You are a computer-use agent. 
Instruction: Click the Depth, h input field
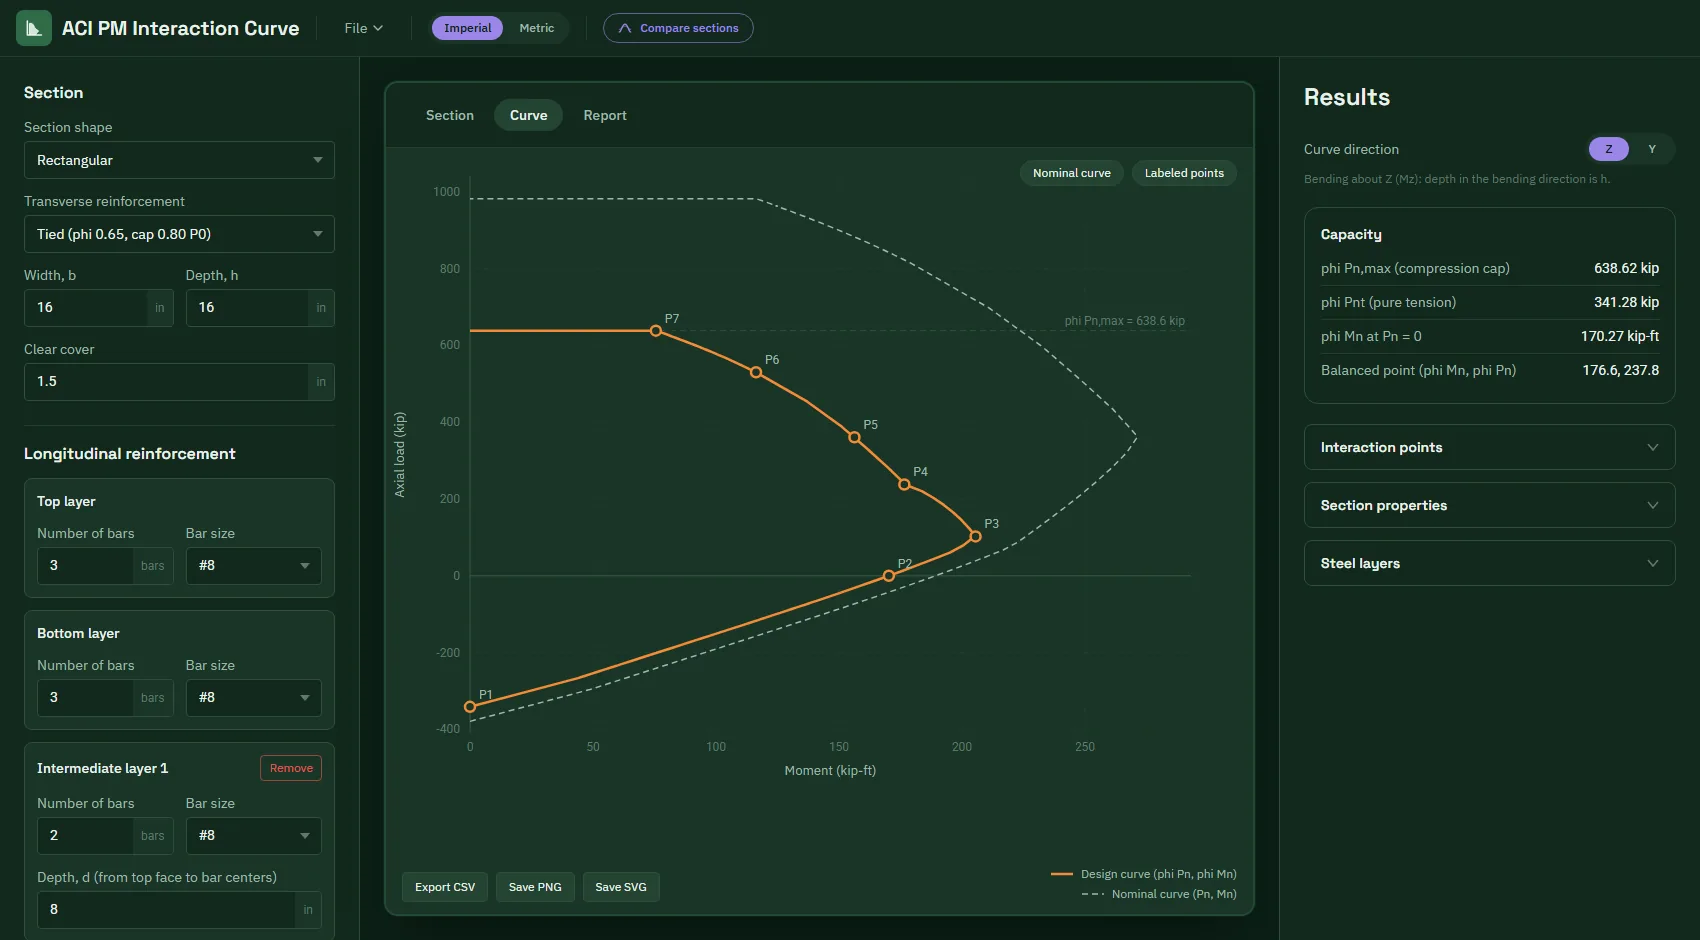[x=247, y=308]
